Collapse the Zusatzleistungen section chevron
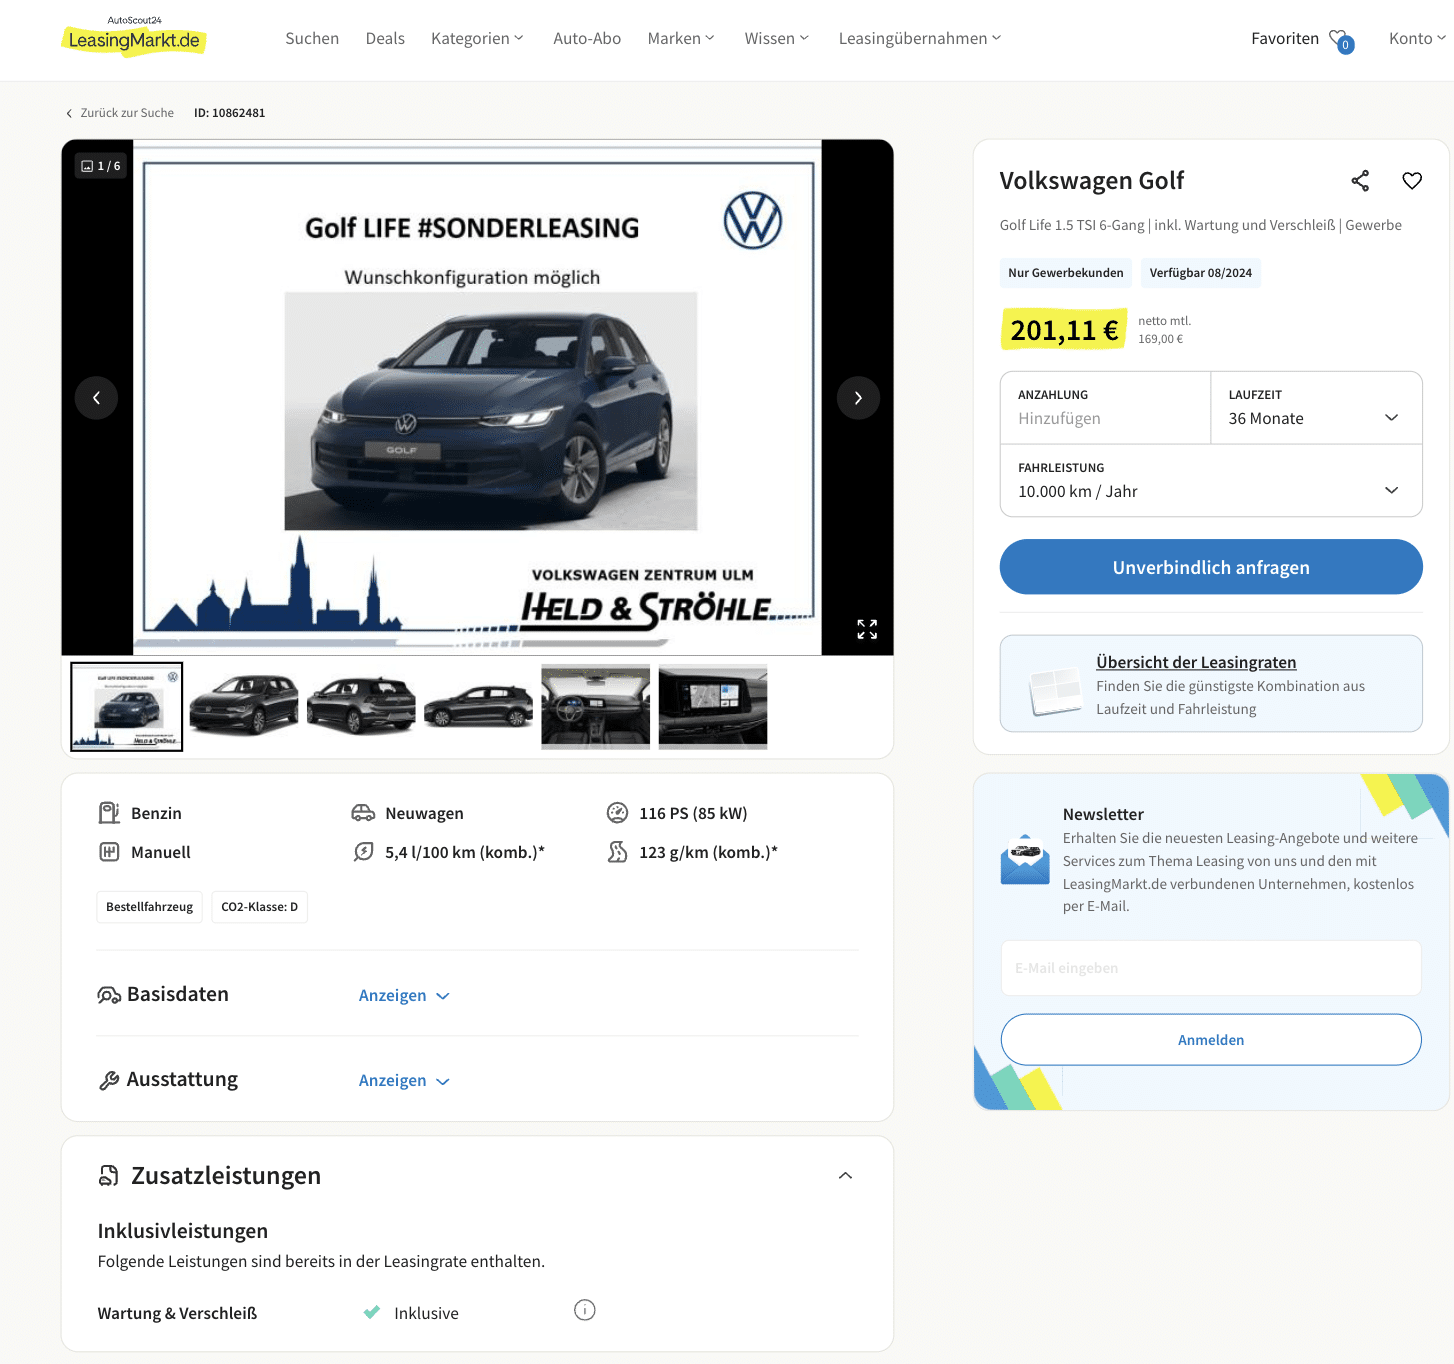1454x1364 pixels. [845, 1176]
